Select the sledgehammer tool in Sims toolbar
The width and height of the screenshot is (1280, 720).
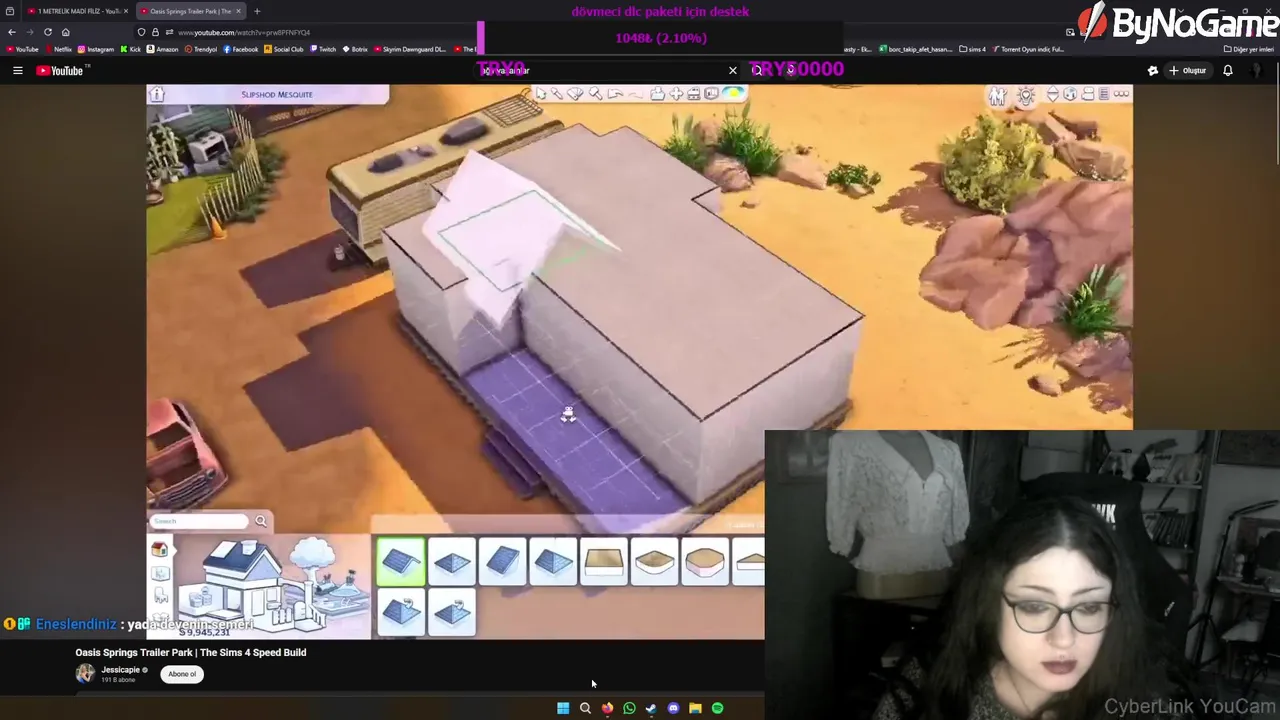tap(595, 93)
